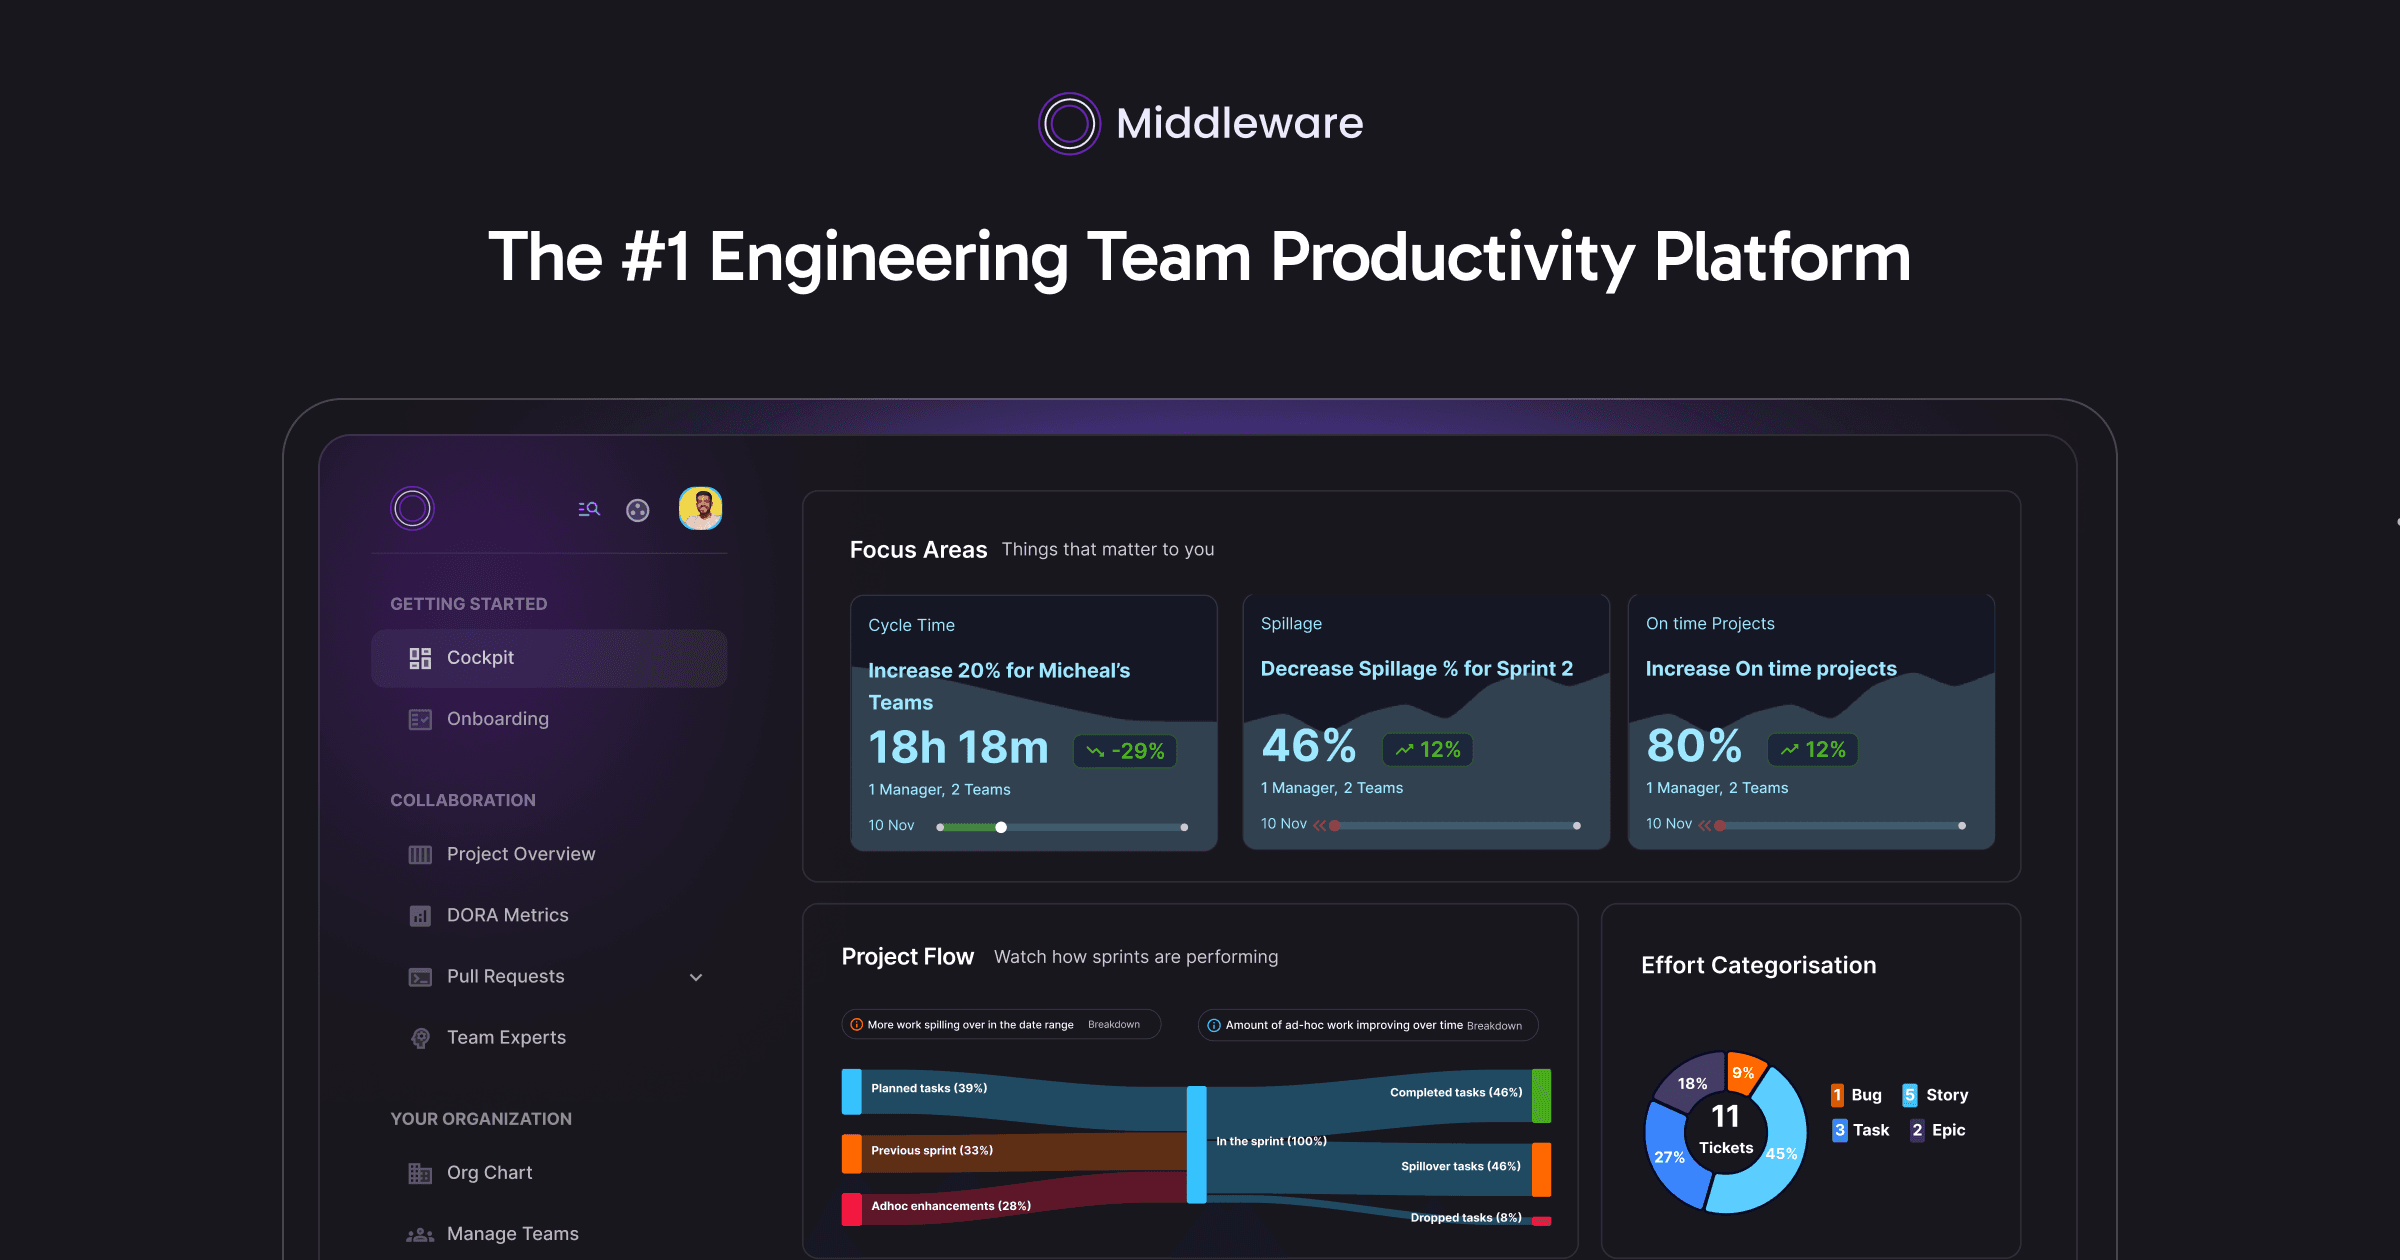Click the user profile avatar
Screen dimensions: 2400x1260
point(701,509)
